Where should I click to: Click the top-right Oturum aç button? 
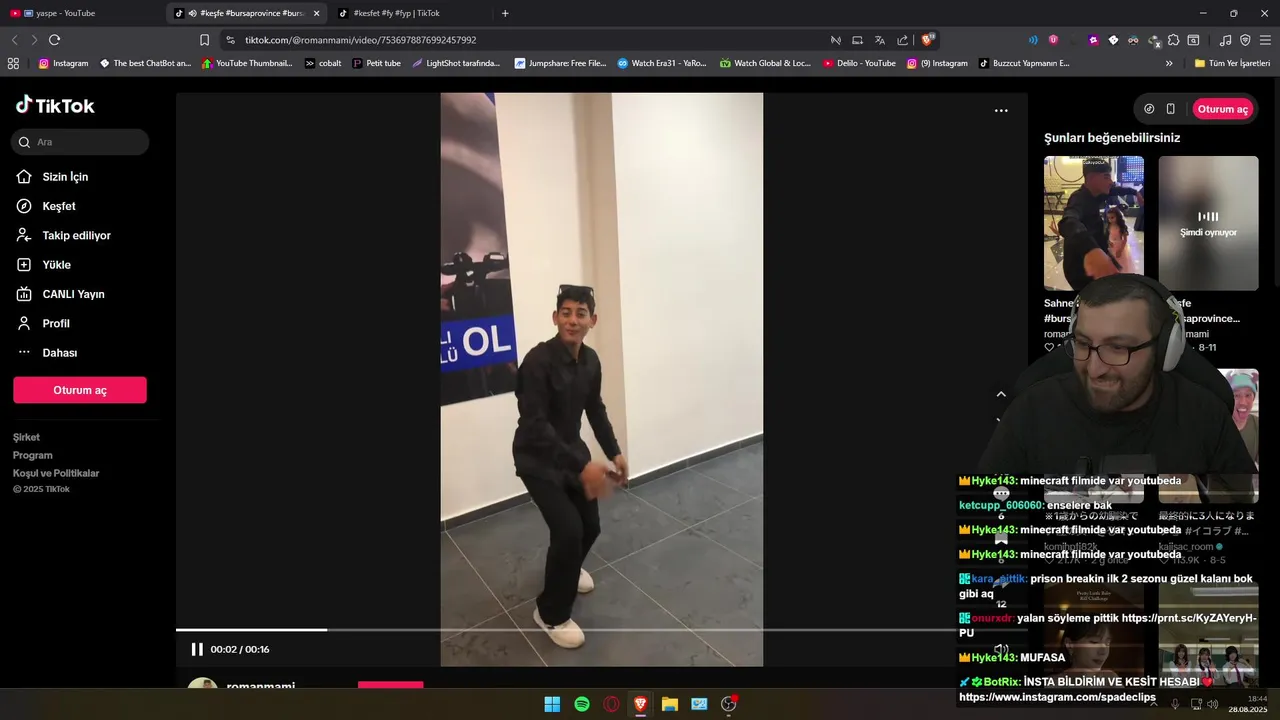pos(1222,109)
